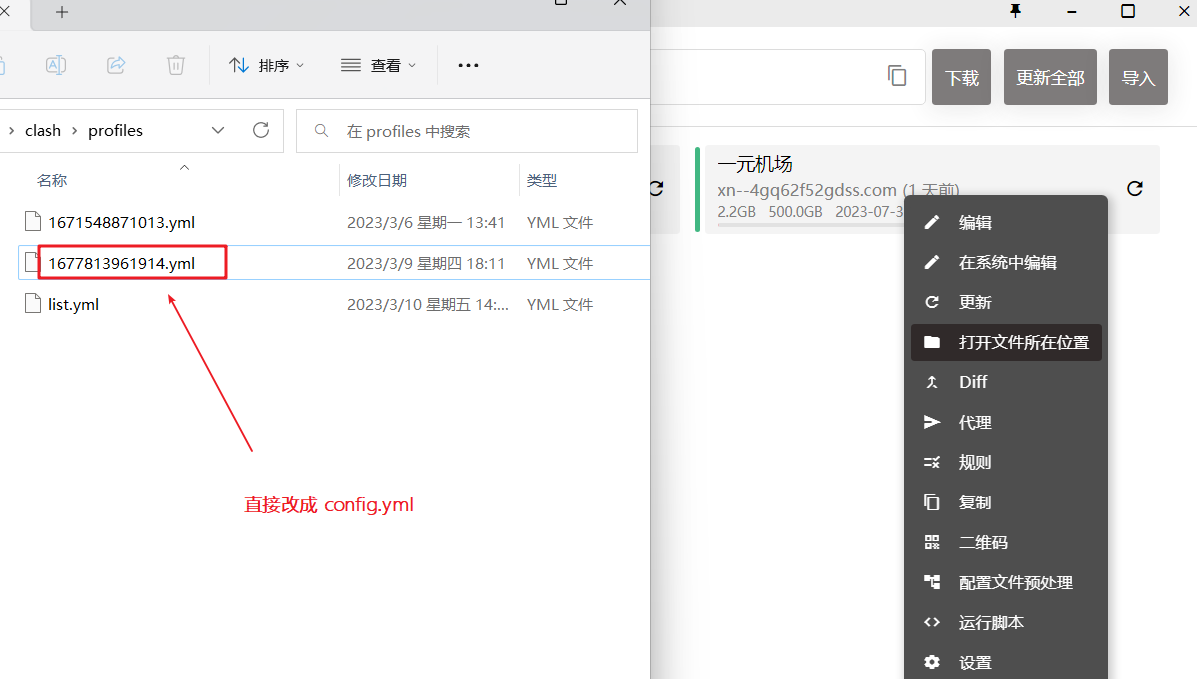
Task: Click the search box for profiles folder
Action: click(467, 131)
